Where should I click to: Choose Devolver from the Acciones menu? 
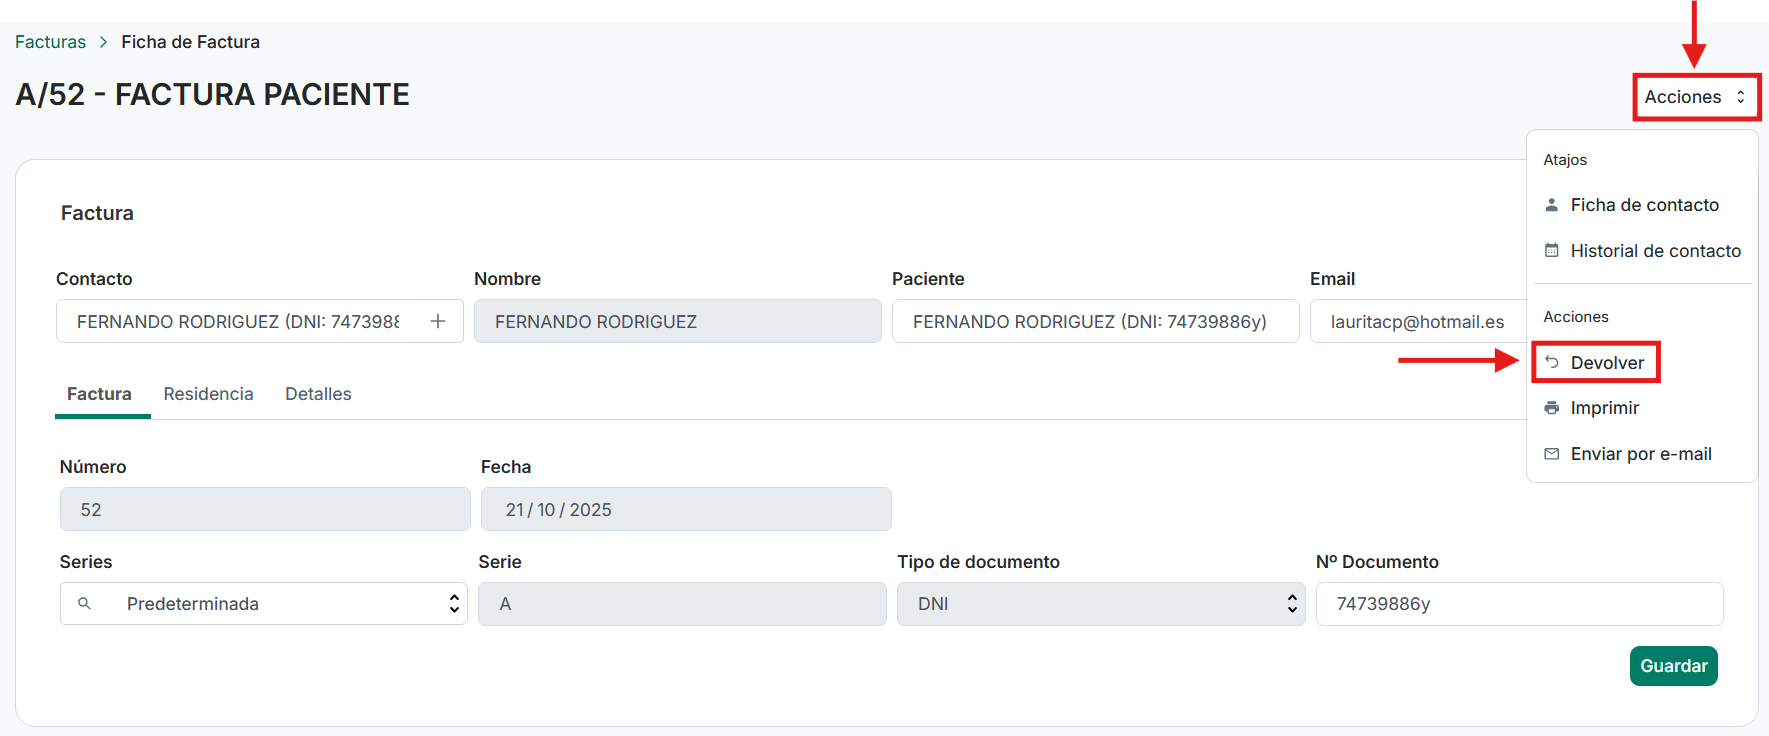pyautogui.click(x=1606, y=362)
